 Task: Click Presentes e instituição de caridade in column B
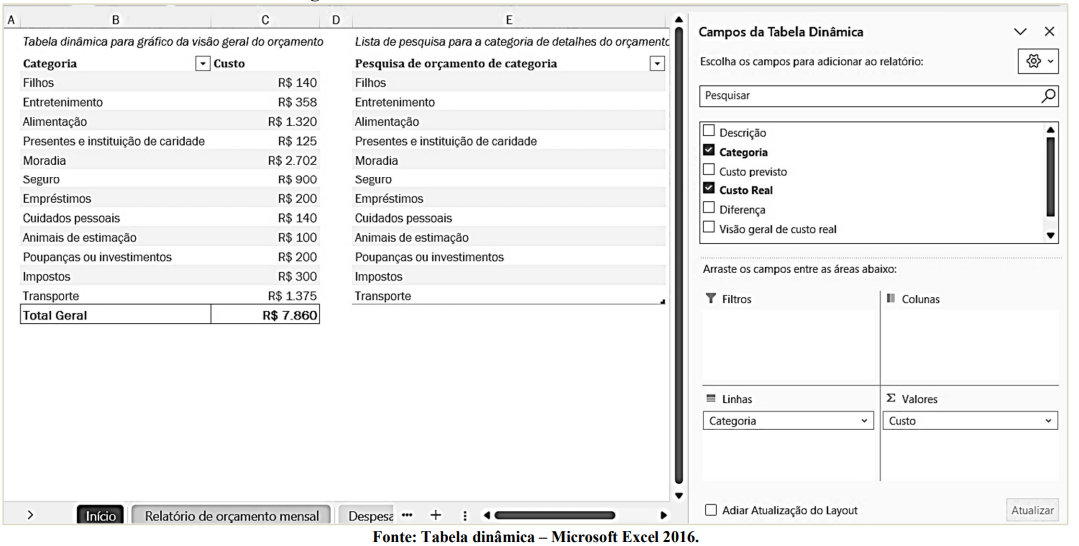tap(116, 141)
